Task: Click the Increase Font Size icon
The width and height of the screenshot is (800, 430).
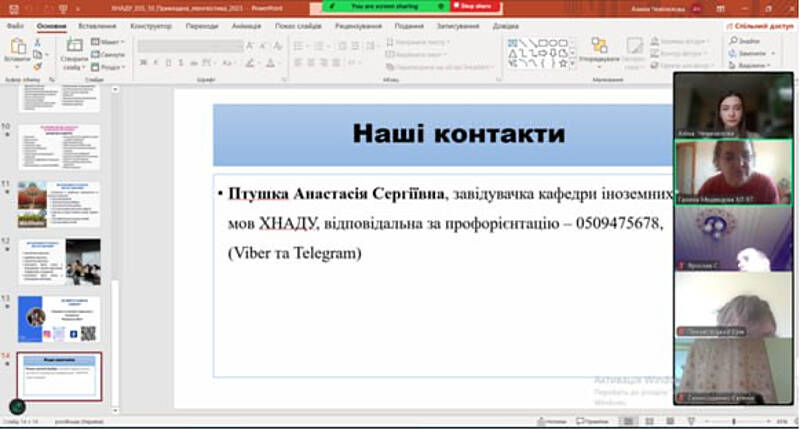Action: (250, 46)
